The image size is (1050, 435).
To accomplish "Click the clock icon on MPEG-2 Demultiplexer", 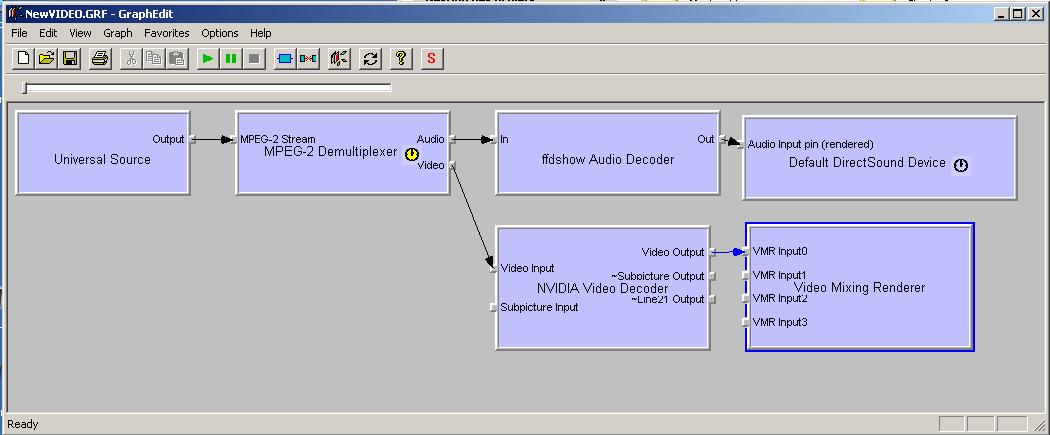I will pyautogui.click(x=412, y=155).
